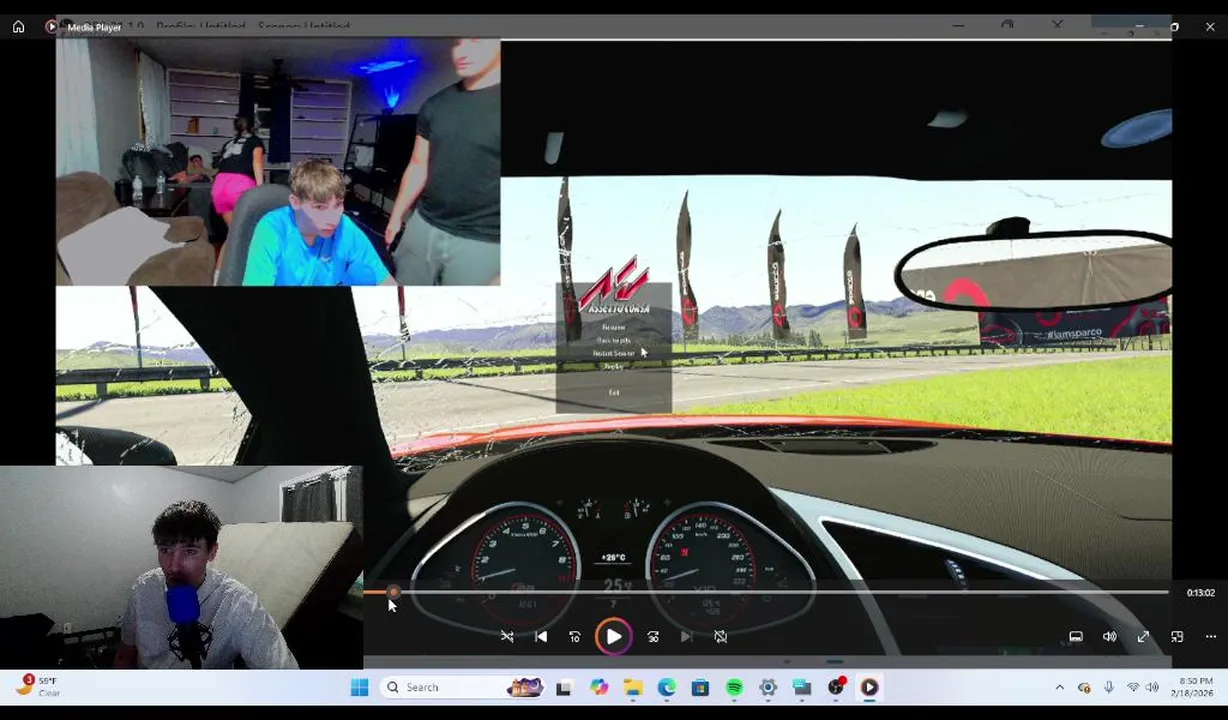The height and width of the screenshot is (720, 1228).
Task: Open the app with the red notification badge
Action: (836, 687)
